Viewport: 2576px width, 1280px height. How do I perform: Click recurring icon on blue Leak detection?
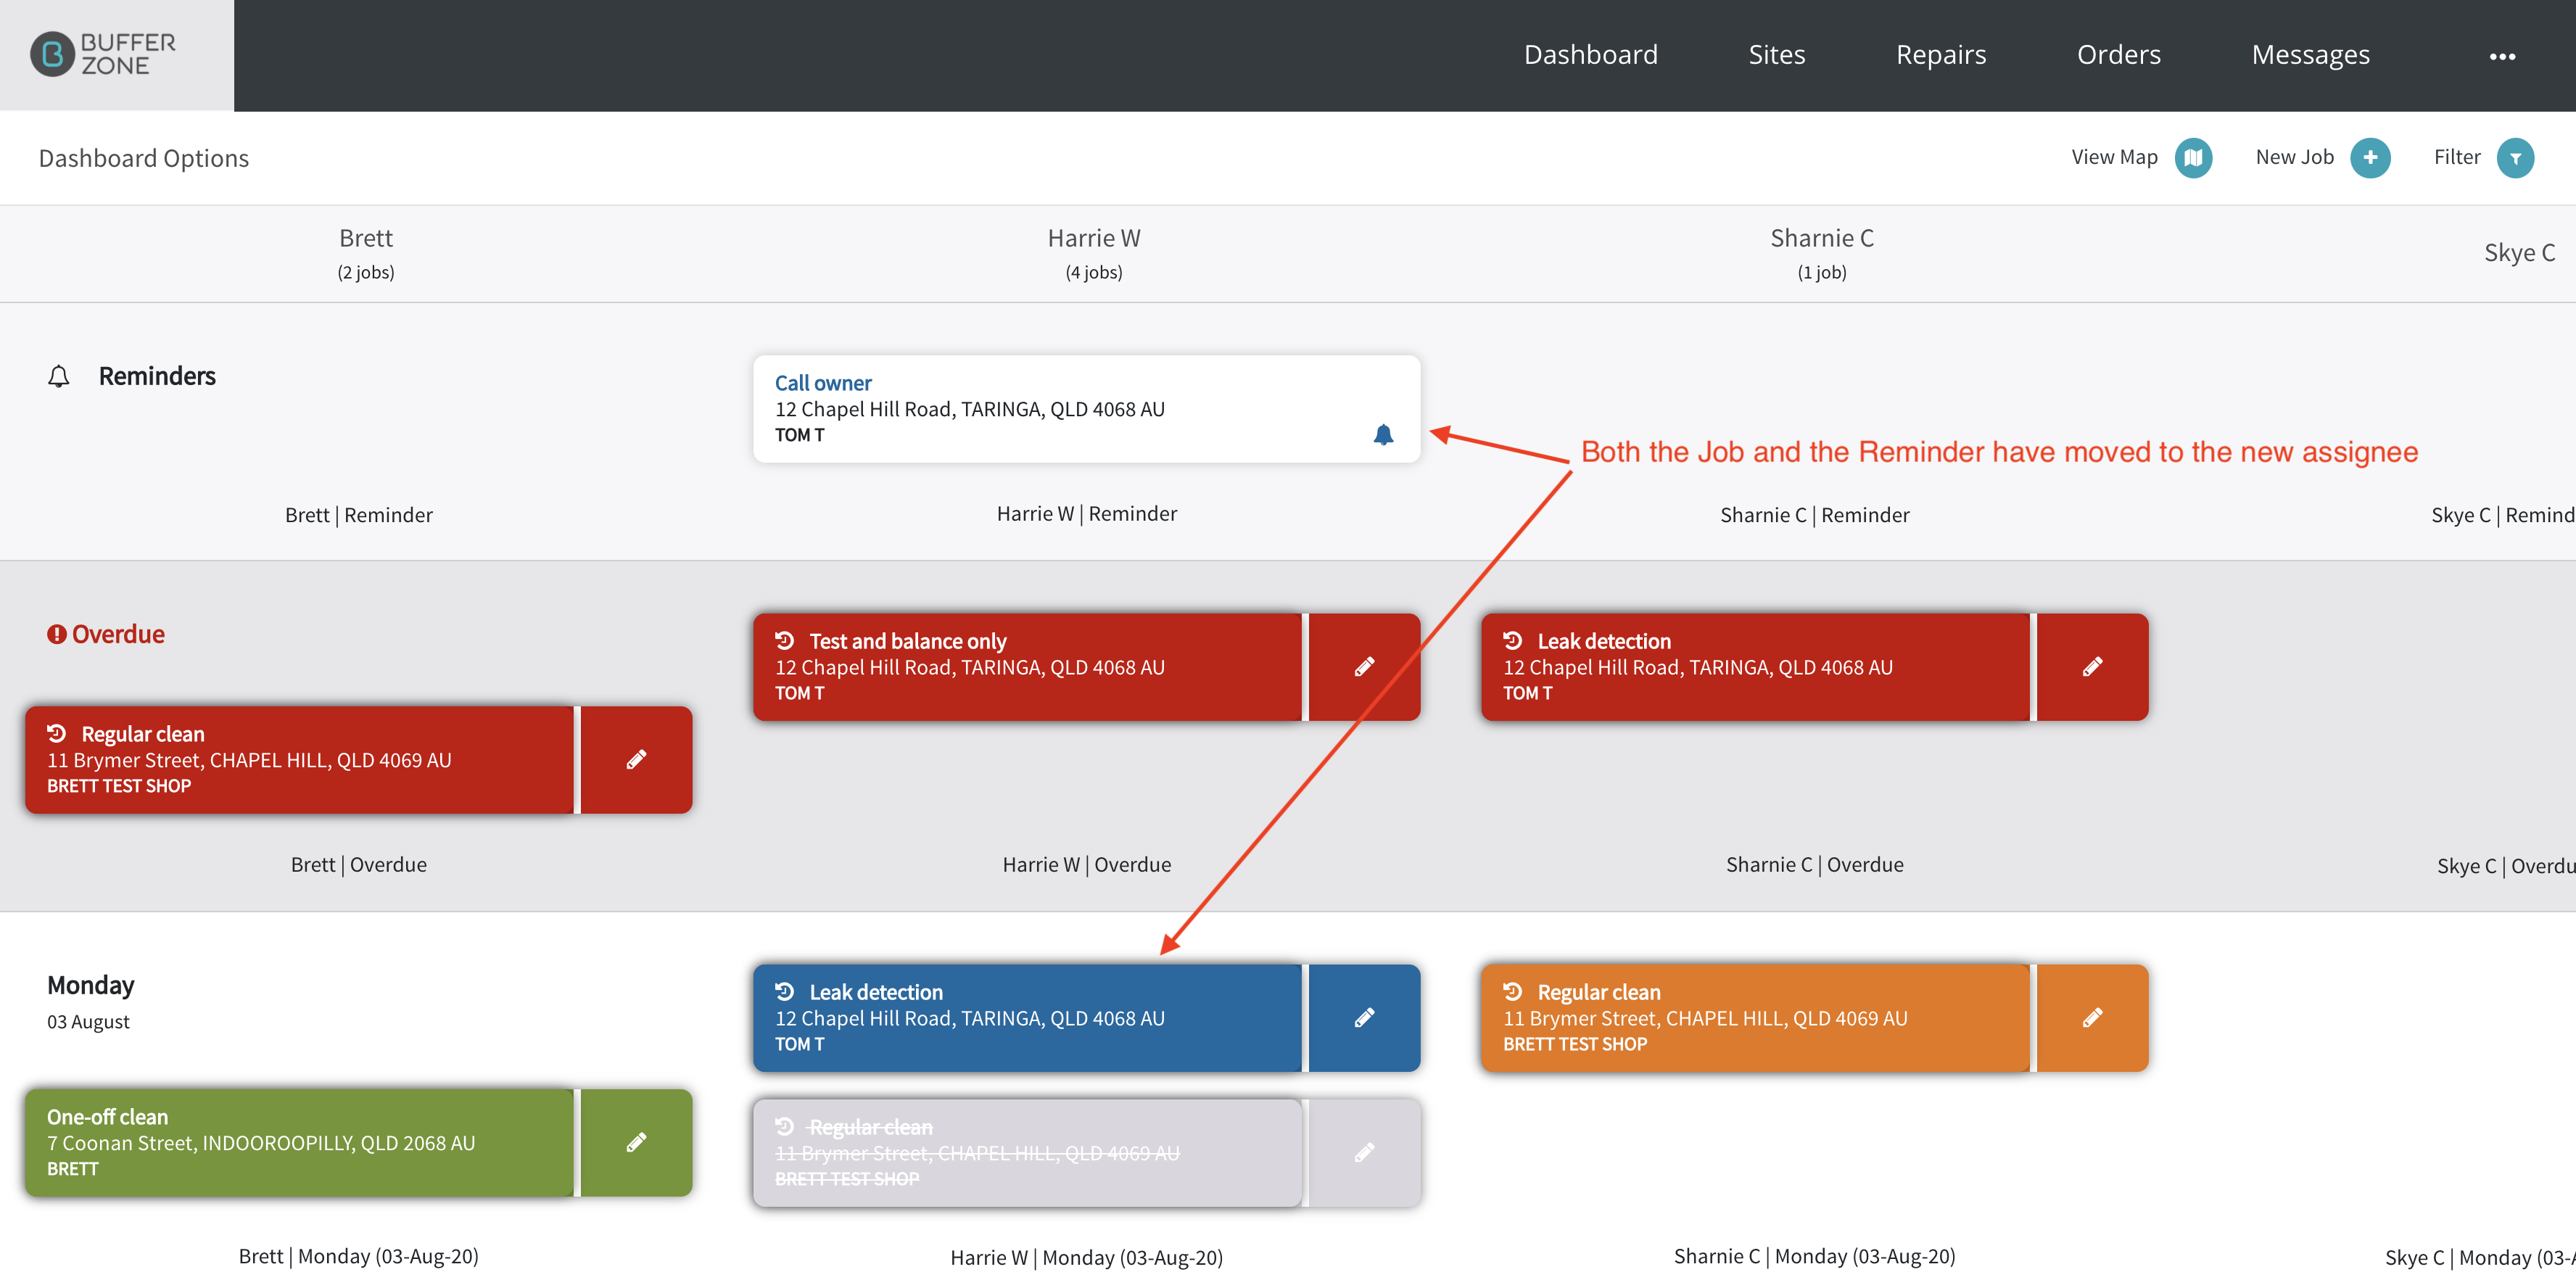[x=785, y=991]
